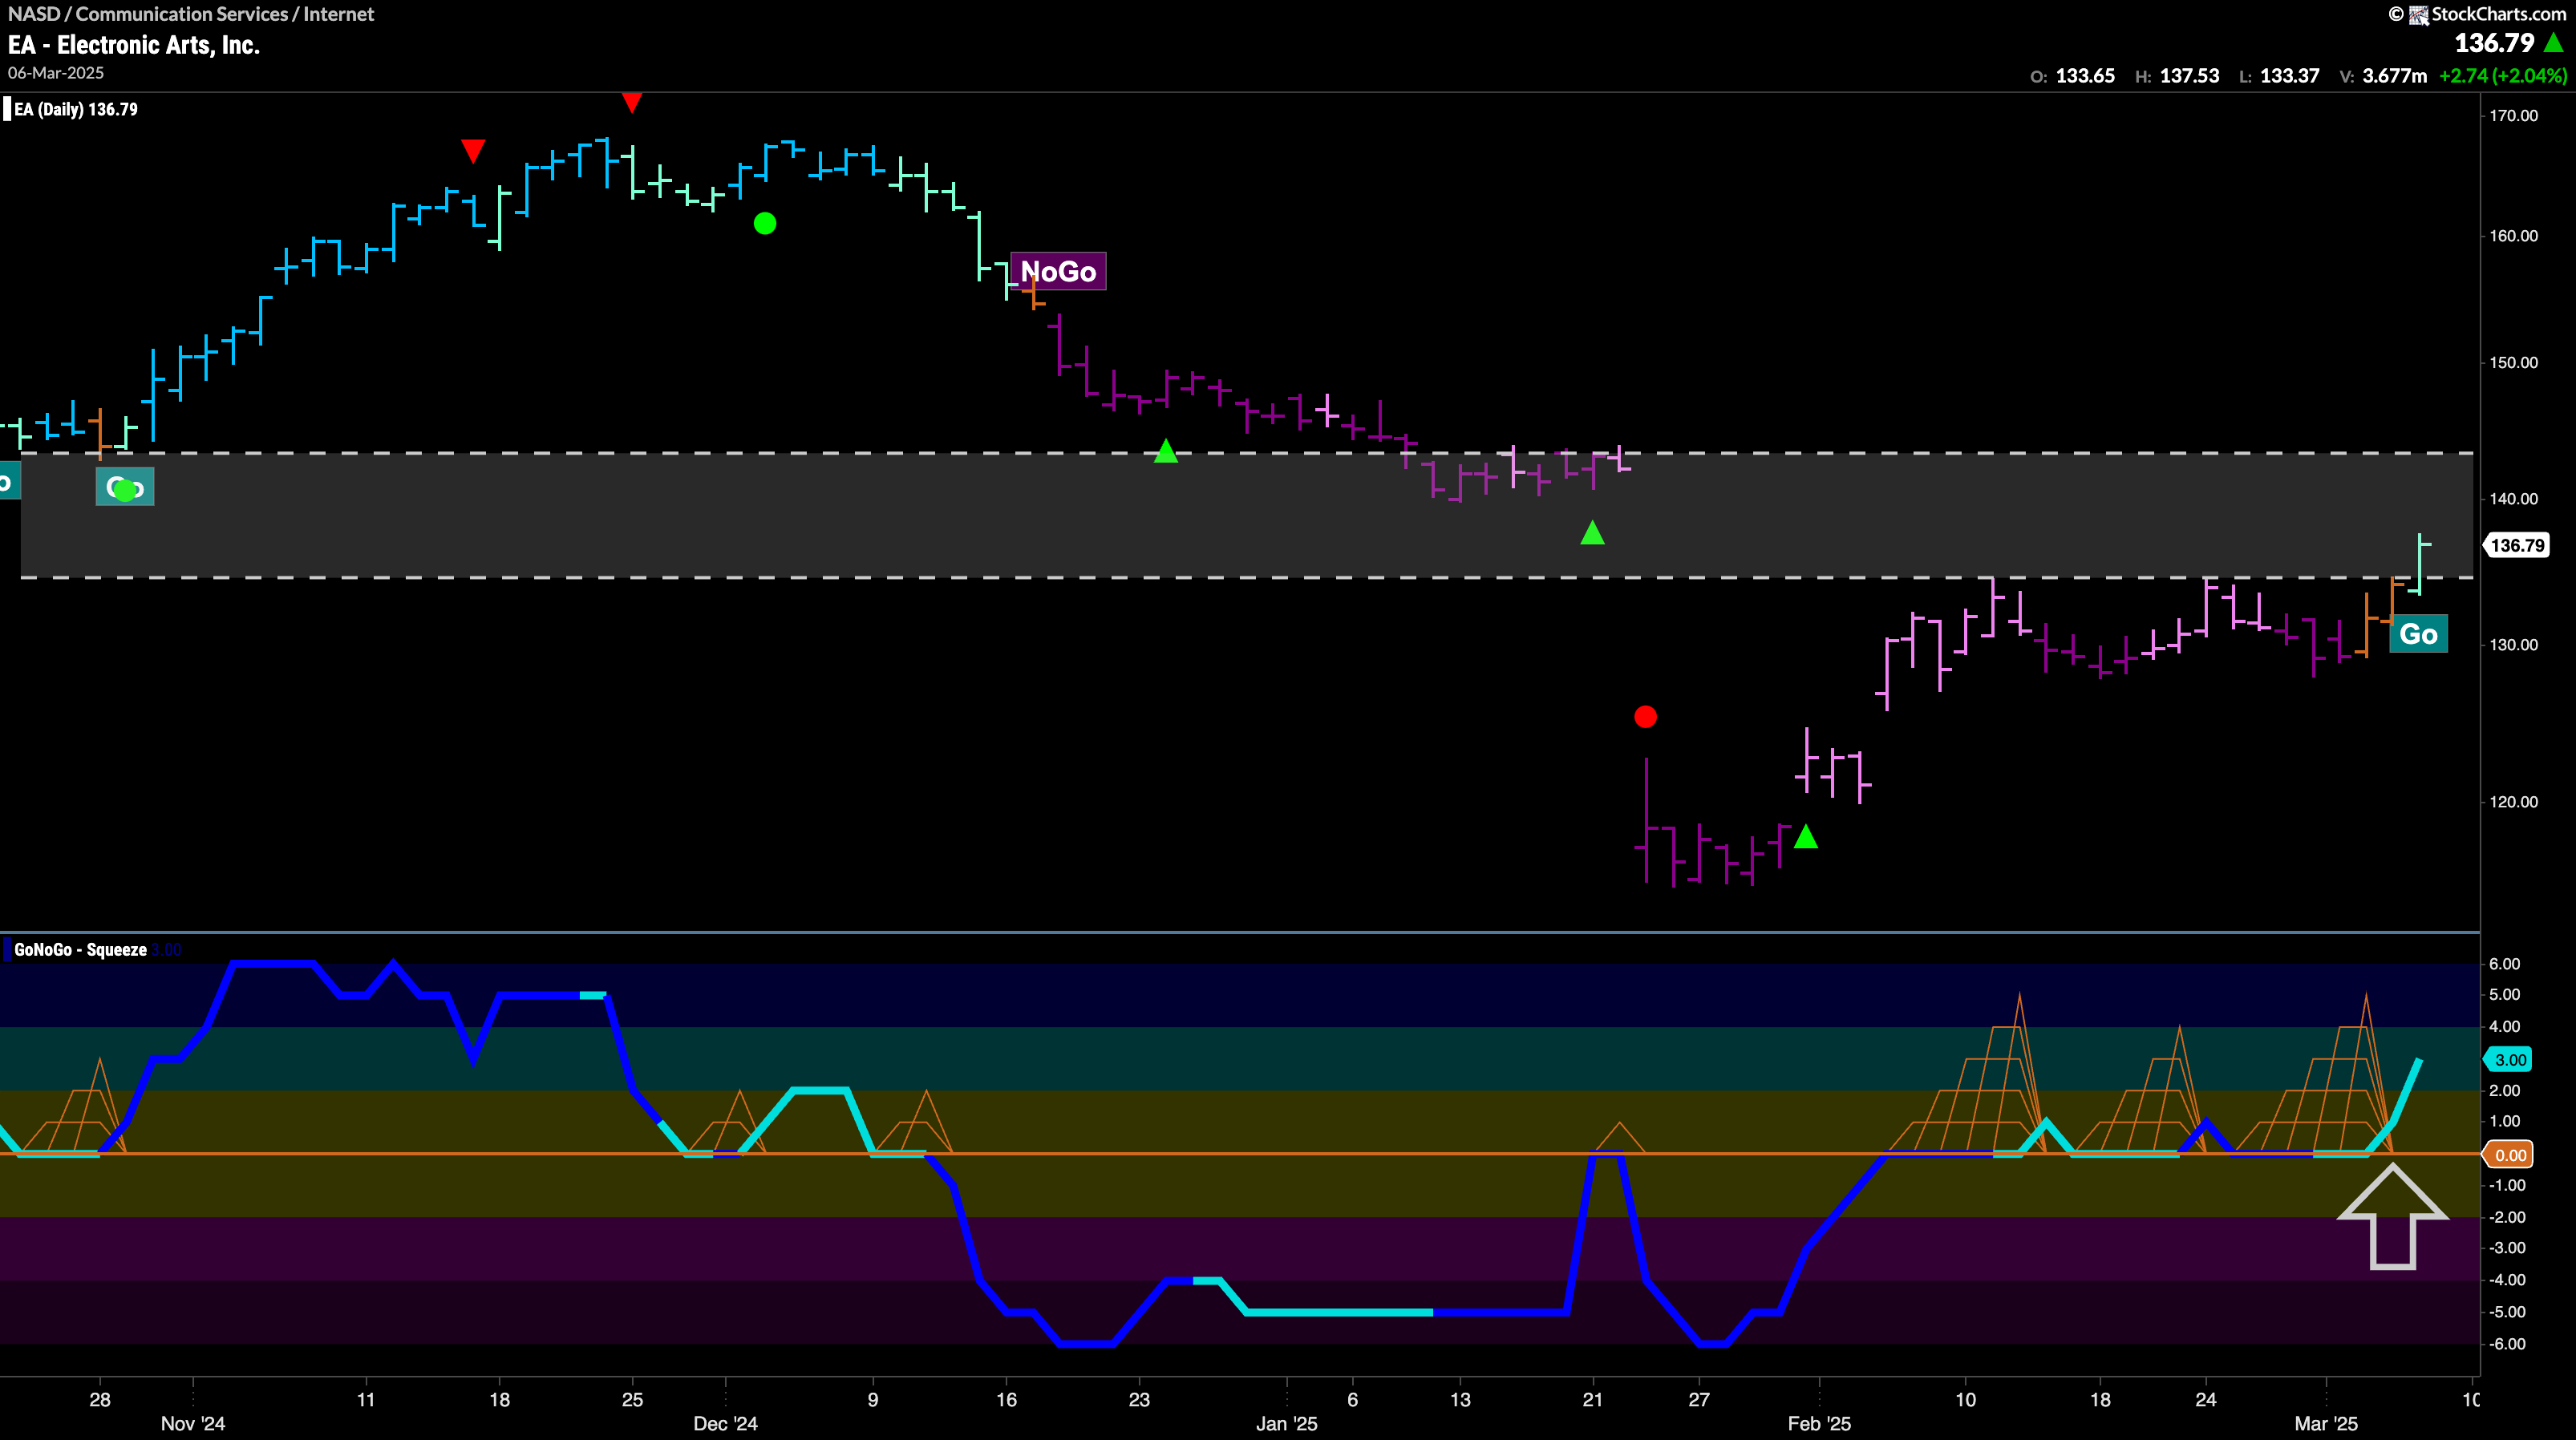The height and width of the screenshot is (1440, 2576).
Task: Click the green up-triangle near 23 December
Action: [x=1166, y=451]
